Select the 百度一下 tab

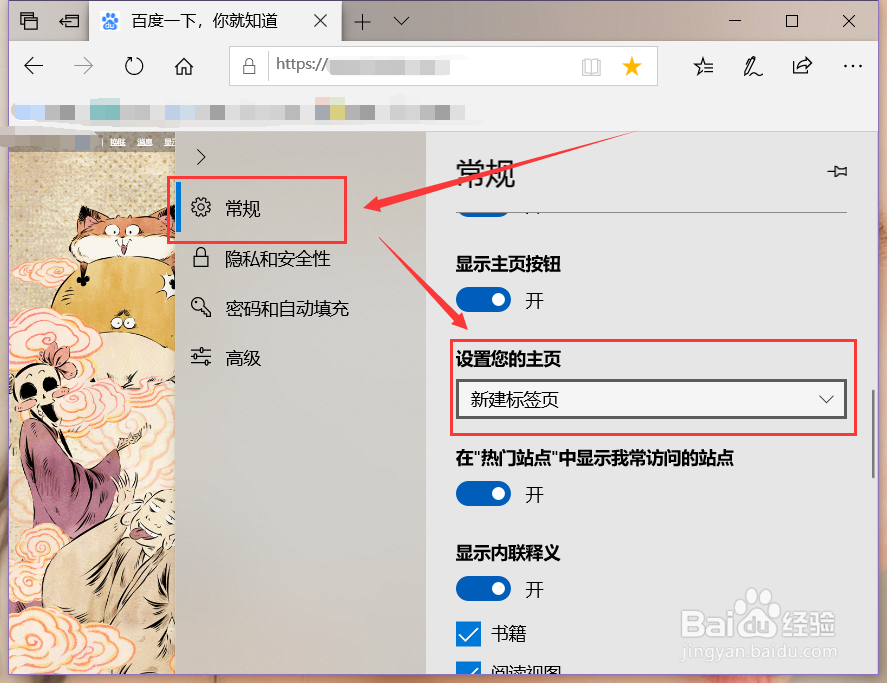pos(216,21)
